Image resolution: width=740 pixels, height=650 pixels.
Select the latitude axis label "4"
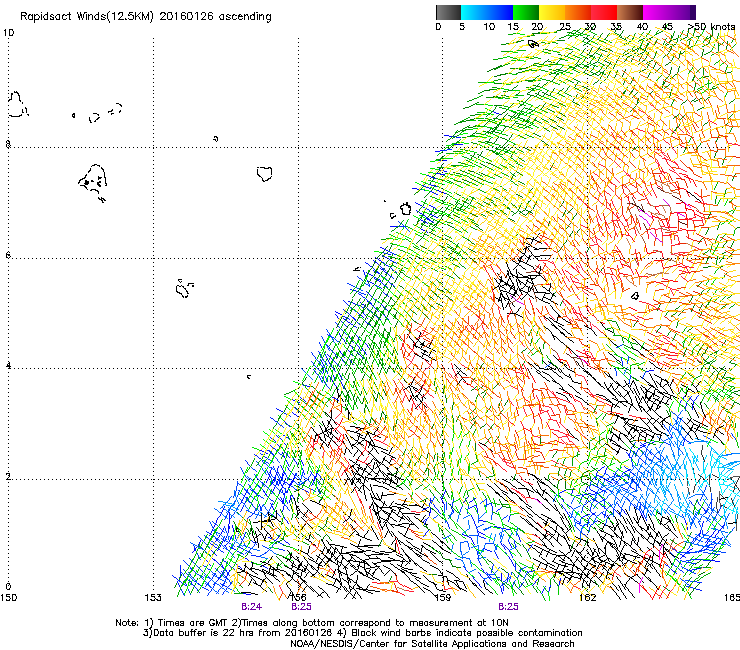pos(8,365)
